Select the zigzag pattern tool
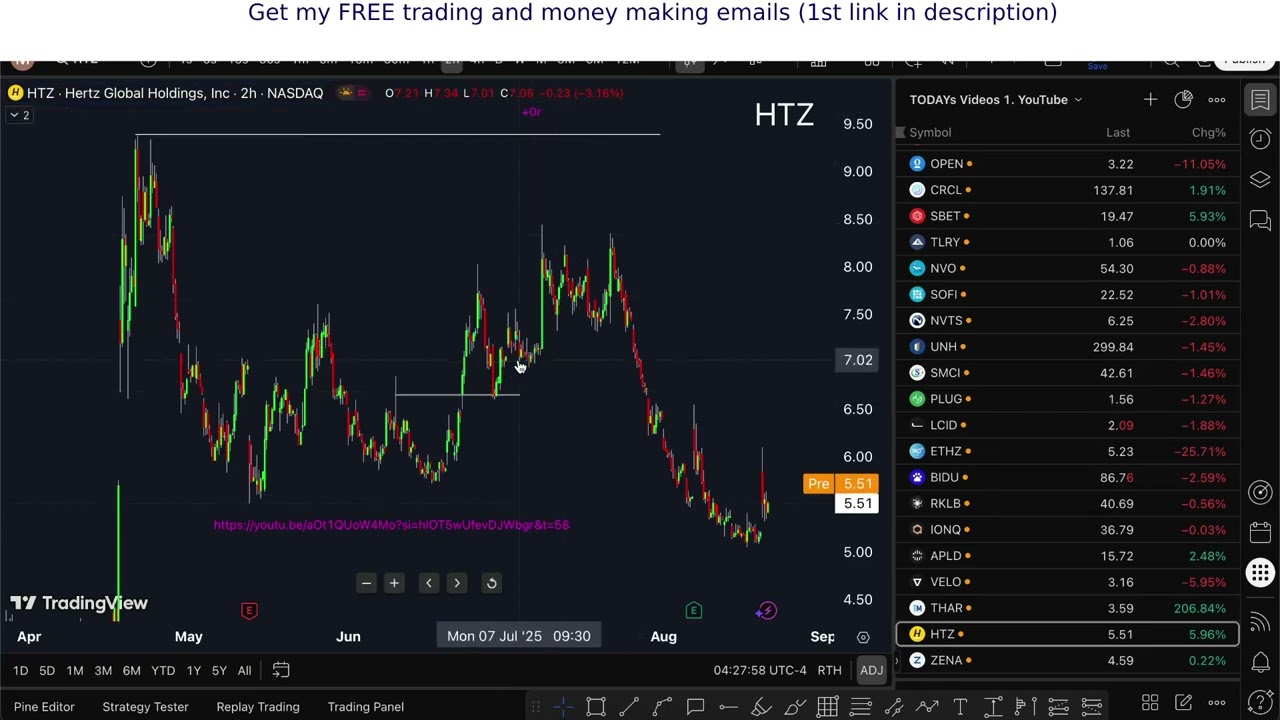This screenshot has height=720, width=1280. [926, 707]
